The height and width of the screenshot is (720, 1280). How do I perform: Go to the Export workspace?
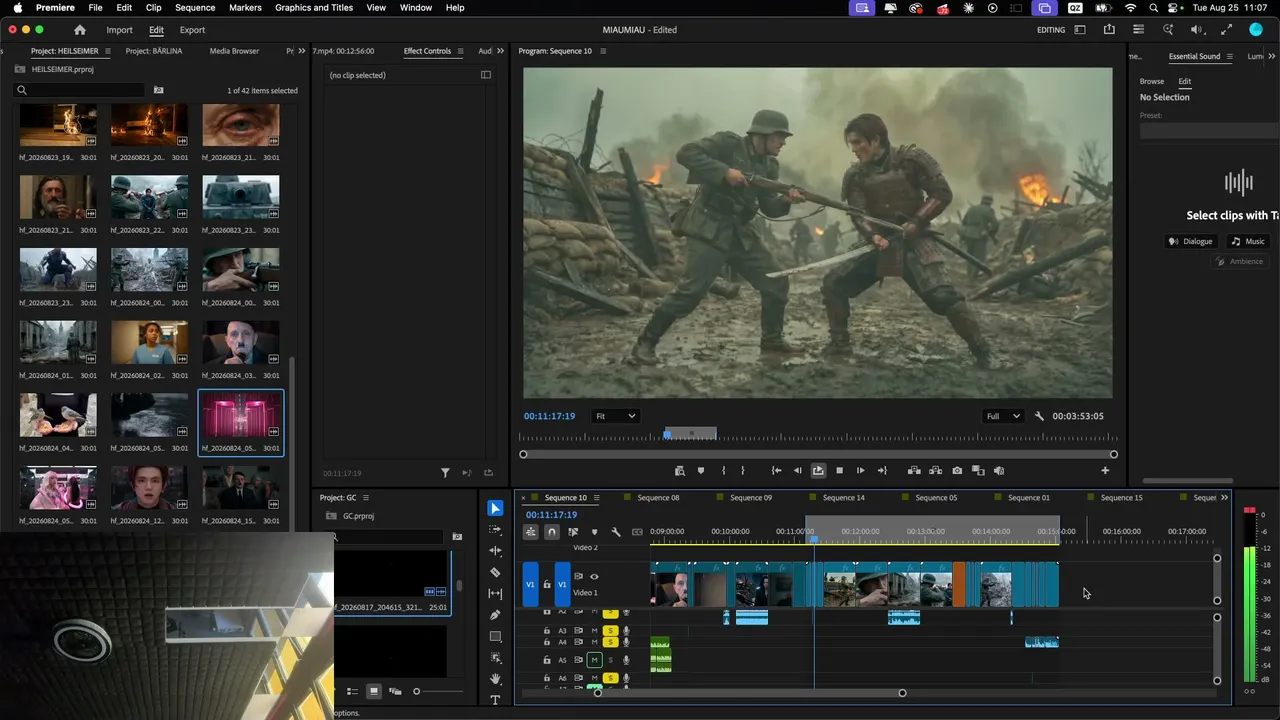[x=192, y=30]
